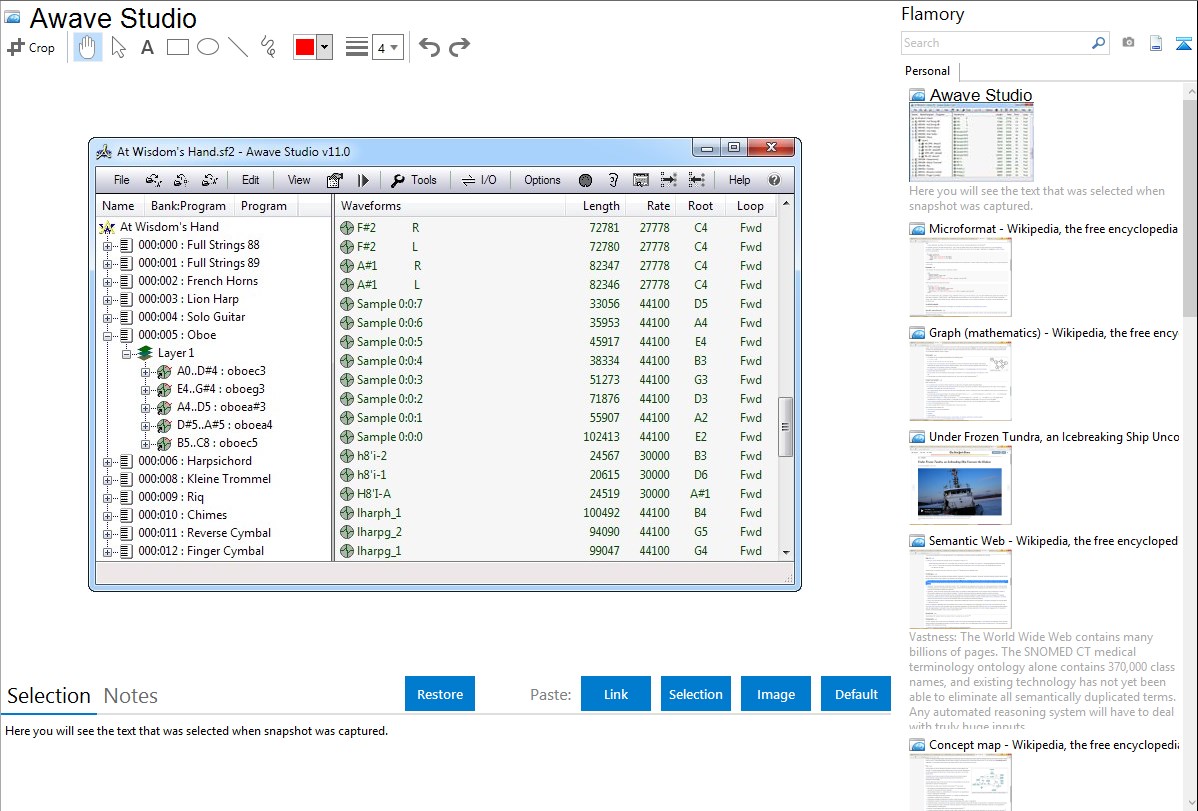Open the line width dropdown

click(387, 47)
